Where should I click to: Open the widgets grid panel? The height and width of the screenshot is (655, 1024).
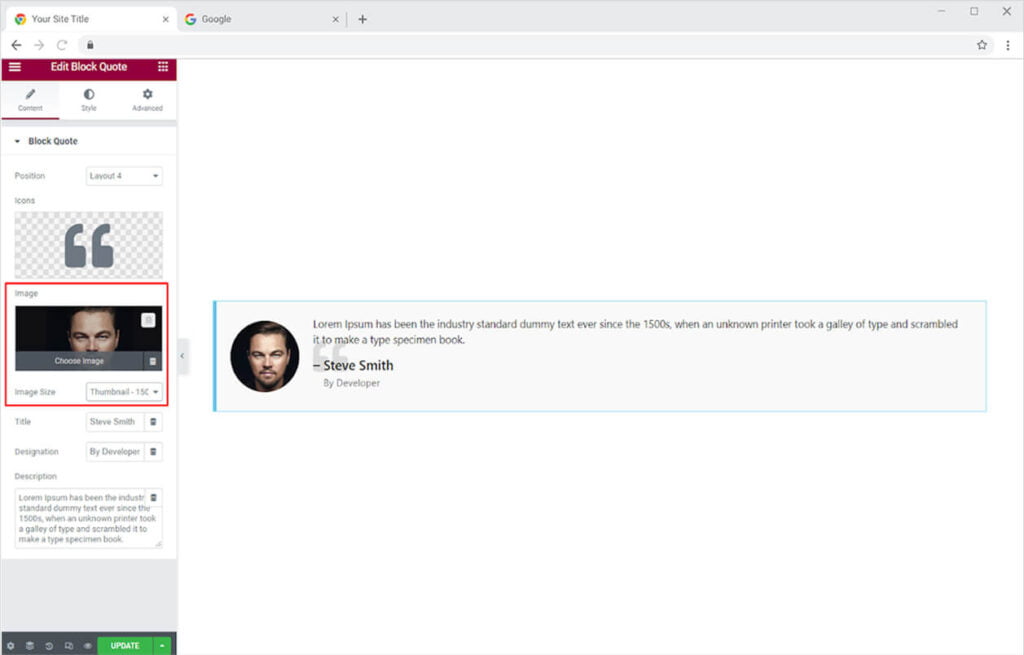point(163,67)
